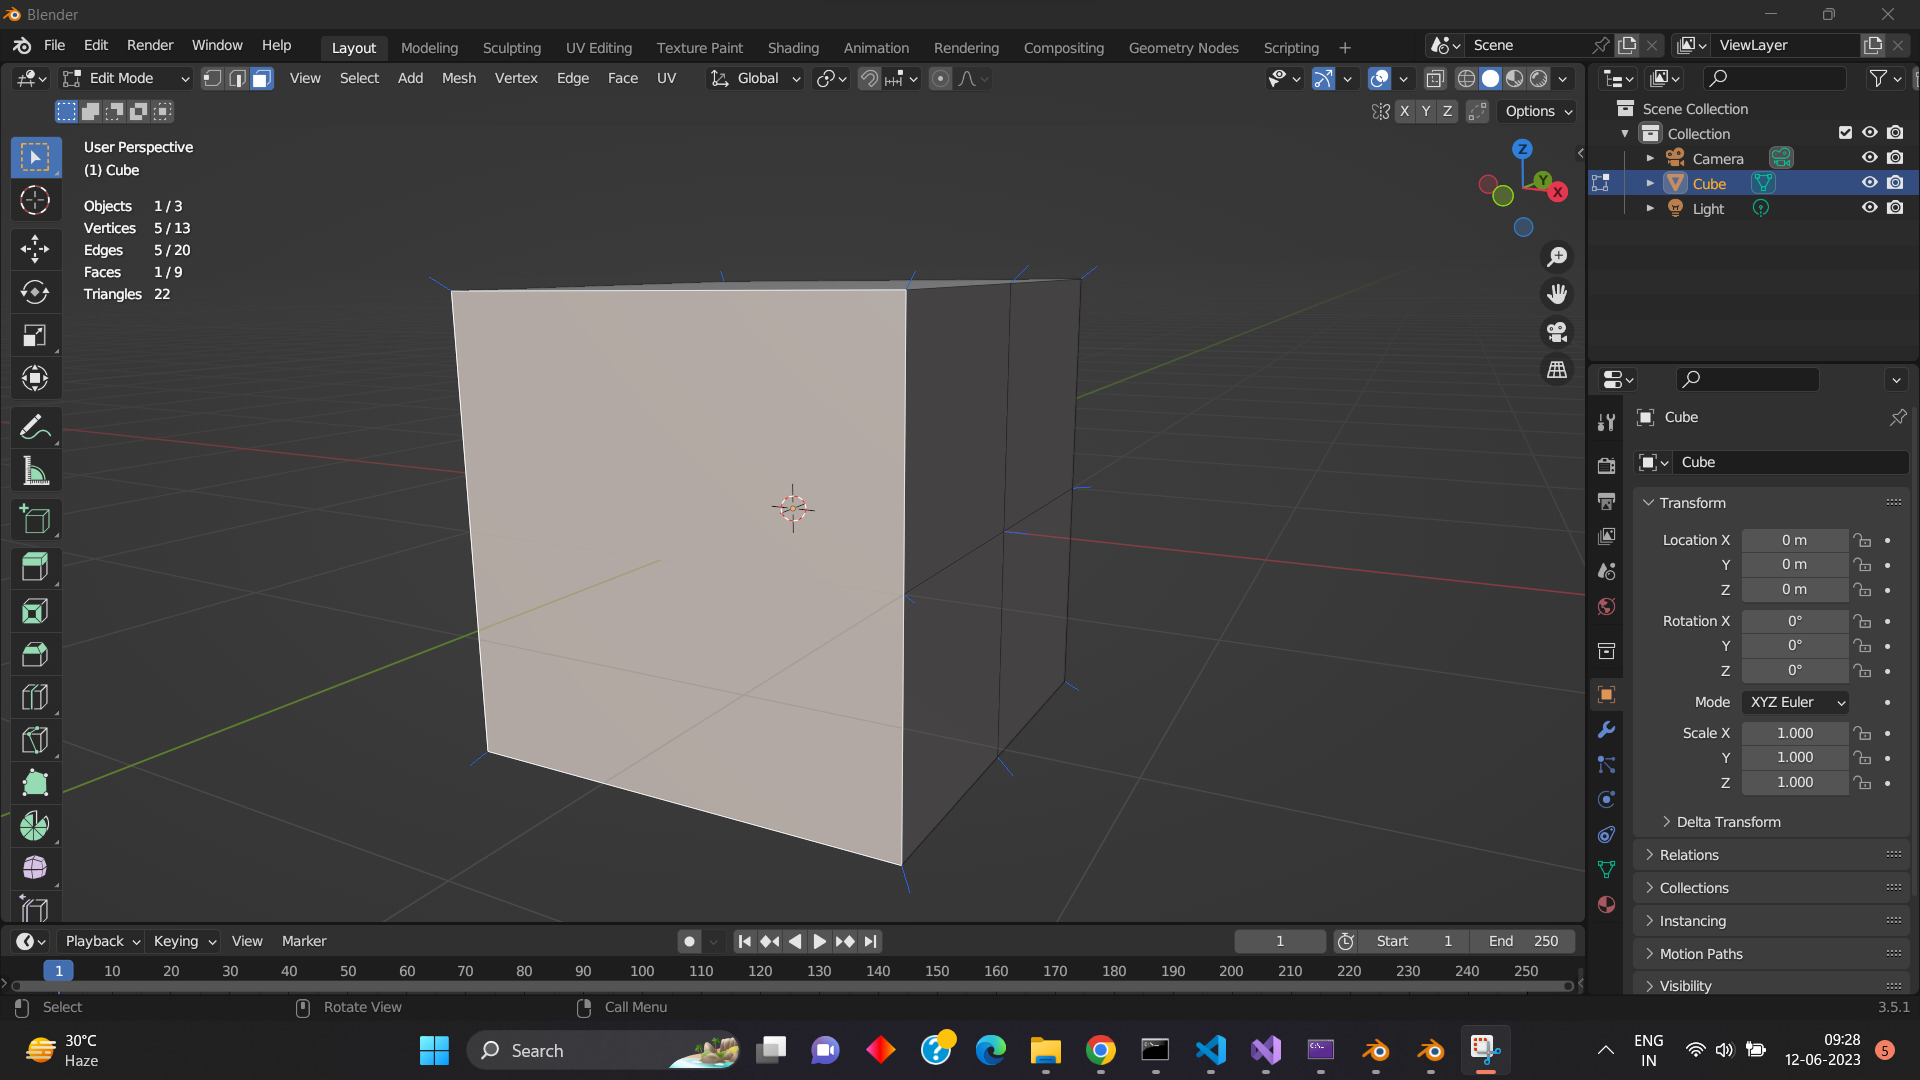Activate the Move tool
The image size is (1920, 1080).
[35, 249]
